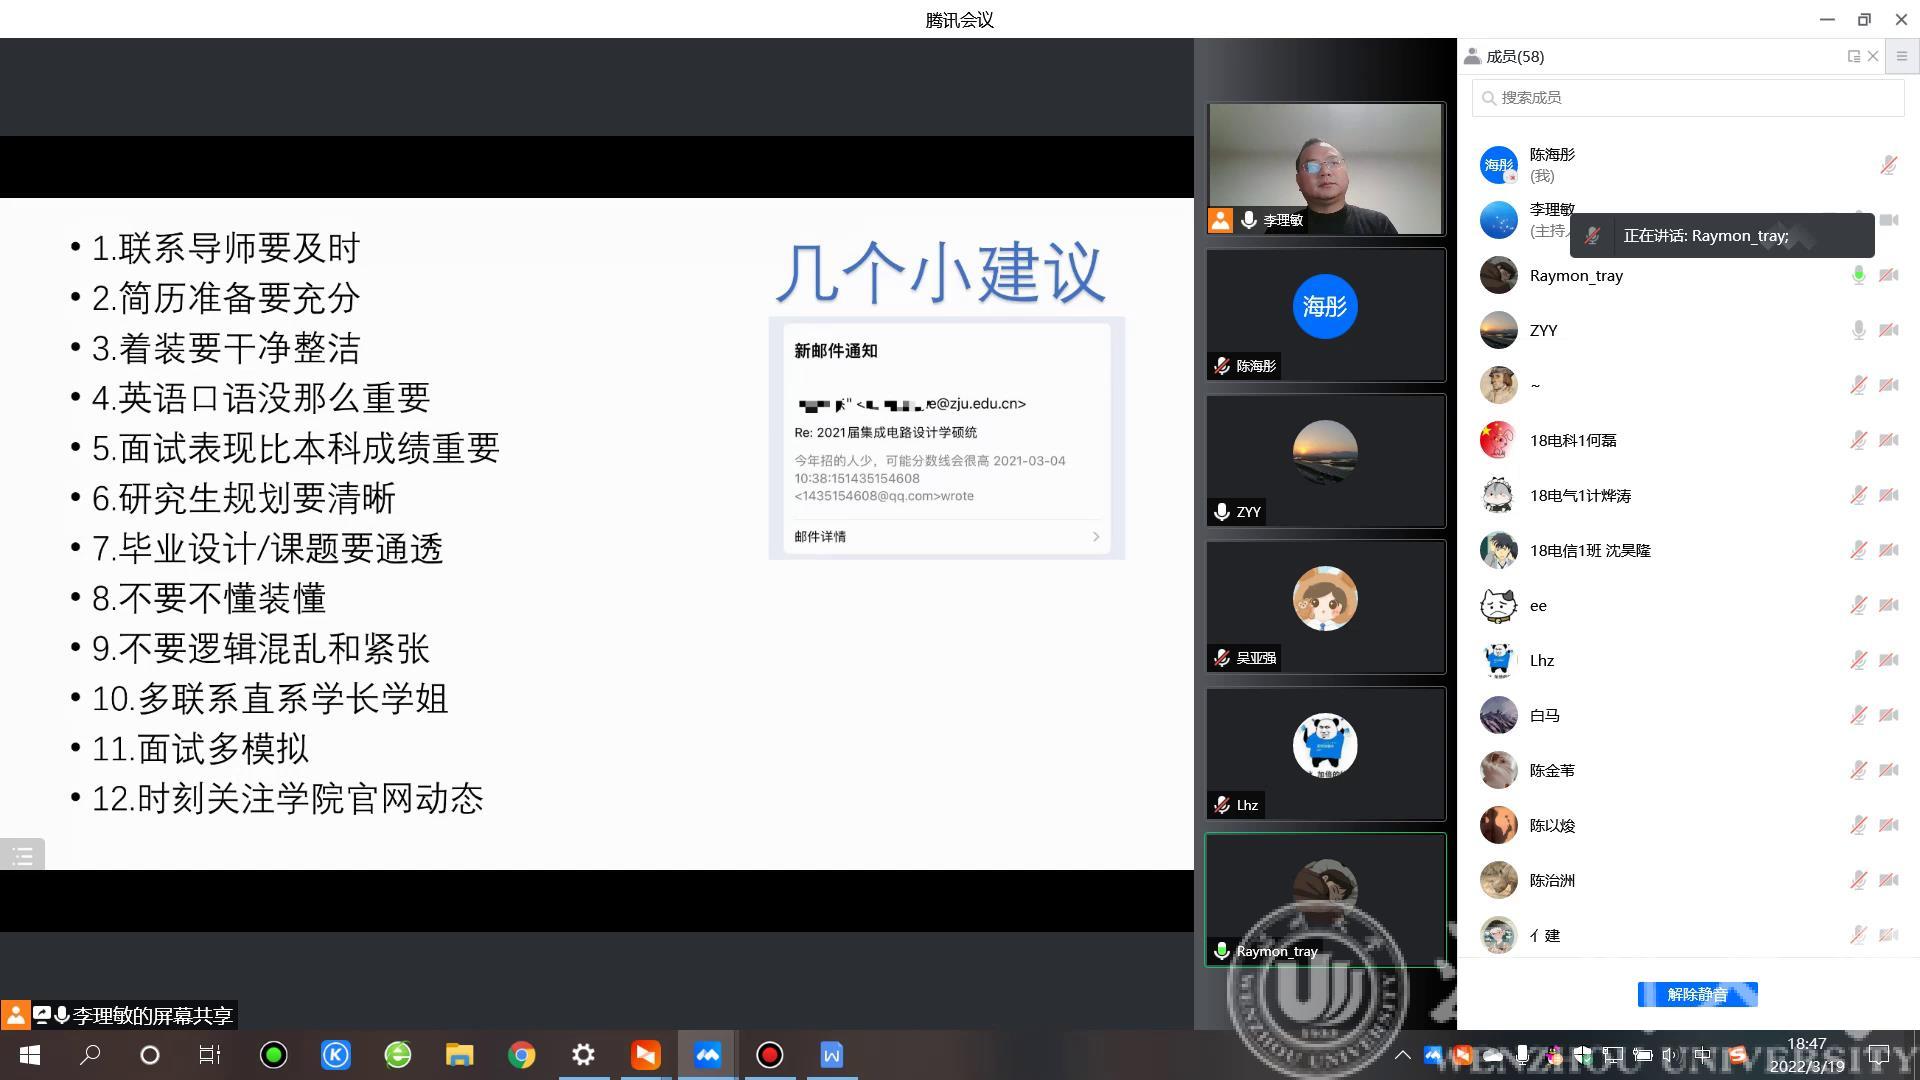
Task: Select Raymon_tray speaker tile
Action: point(1325,899)
